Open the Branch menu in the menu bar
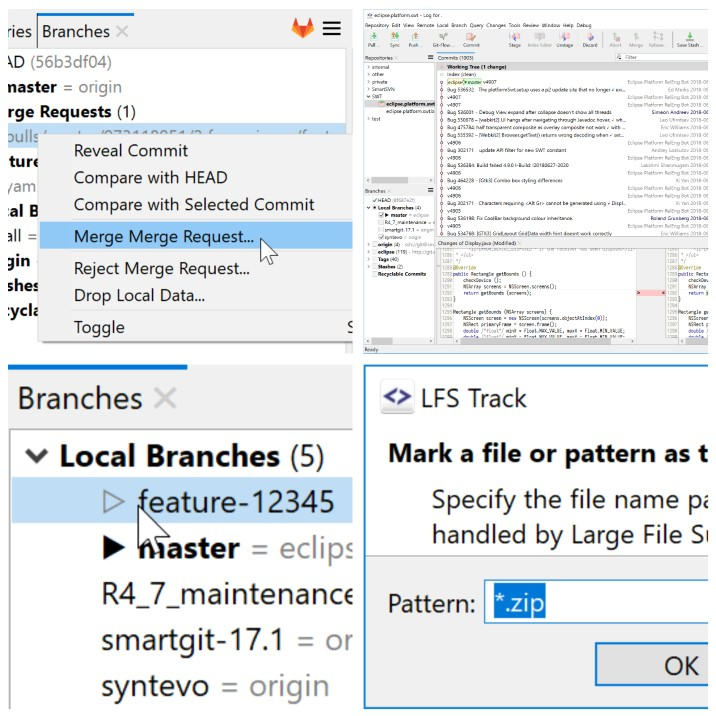Viewport: 716px width, 716px height. pos(459,25)
